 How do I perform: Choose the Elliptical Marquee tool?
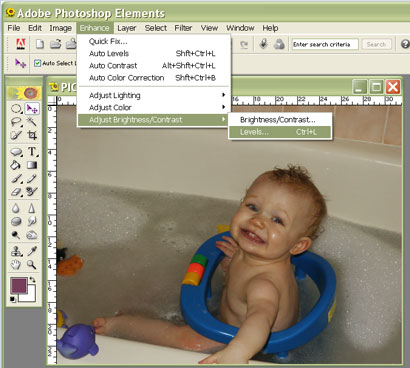[16, 108]
